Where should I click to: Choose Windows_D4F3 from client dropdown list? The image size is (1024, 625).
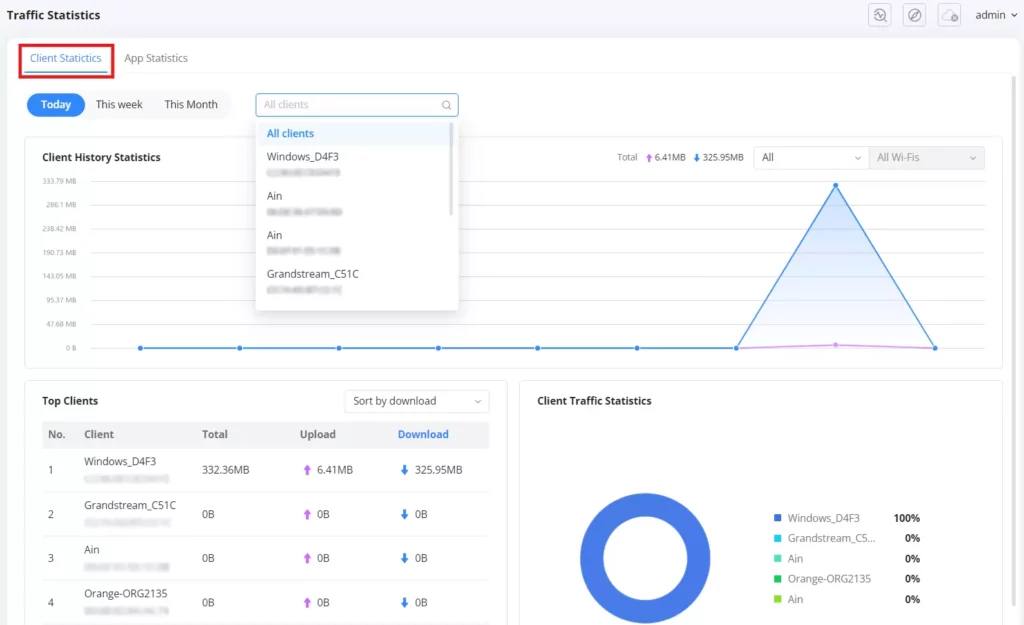click(x=302, y=157)
